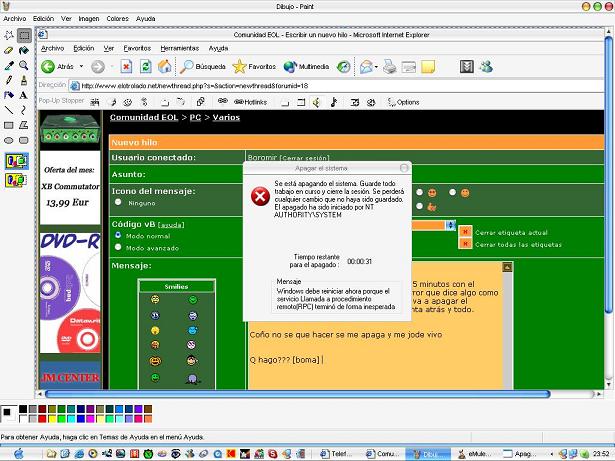Image resolution: width=615 pixels, height=461 pixels.
Task: Choose the Fill with color bucket tool
Action: 24,50
